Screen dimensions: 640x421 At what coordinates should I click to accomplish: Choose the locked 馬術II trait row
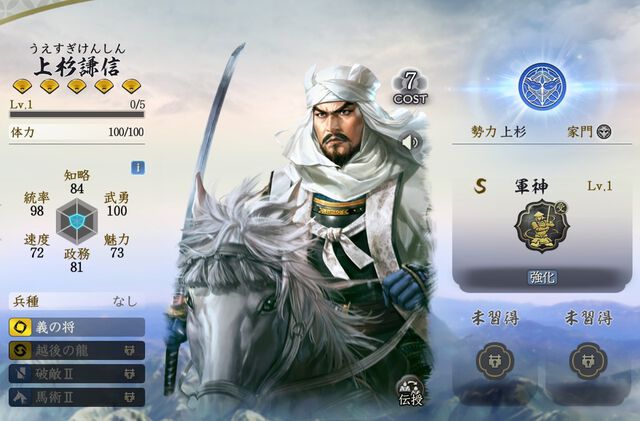pos(77,397)
